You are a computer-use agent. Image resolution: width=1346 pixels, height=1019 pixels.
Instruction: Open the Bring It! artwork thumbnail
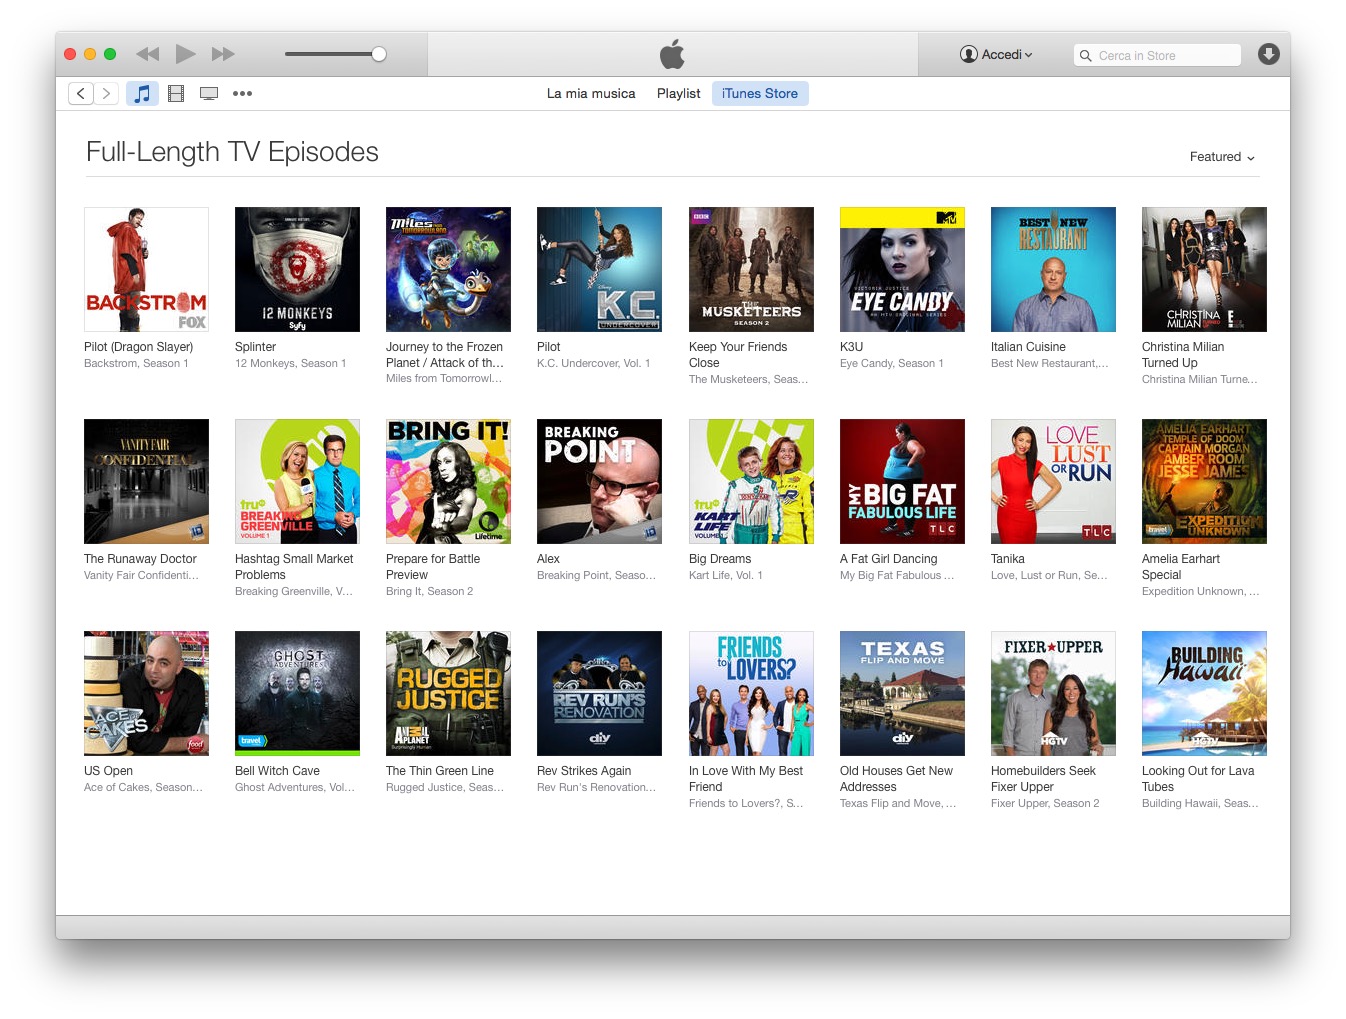click(448, 481)
